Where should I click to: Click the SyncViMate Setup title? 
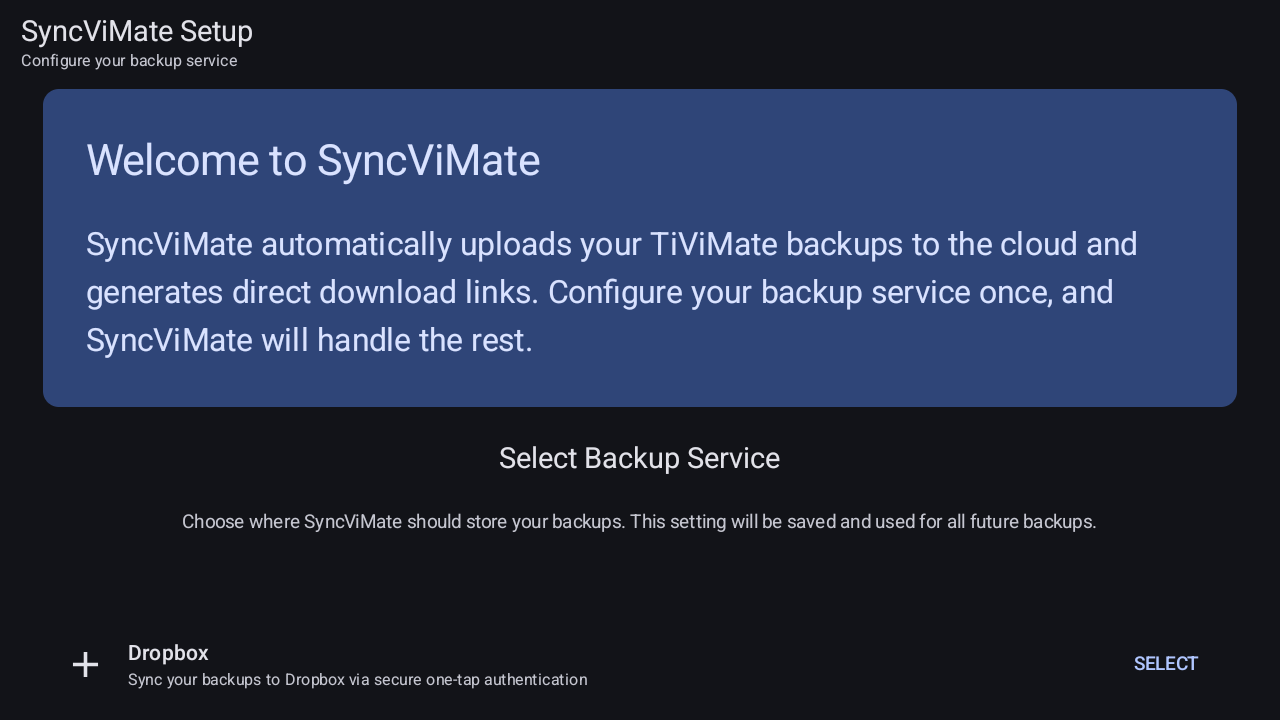click(x=137, y=30)
